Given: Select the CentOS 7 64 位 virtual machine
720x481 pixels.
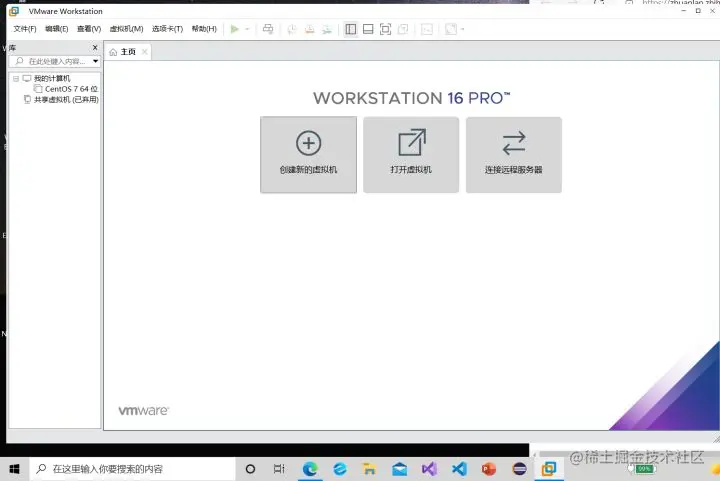Looking at the screenshot, I should [x=71, y=89].
